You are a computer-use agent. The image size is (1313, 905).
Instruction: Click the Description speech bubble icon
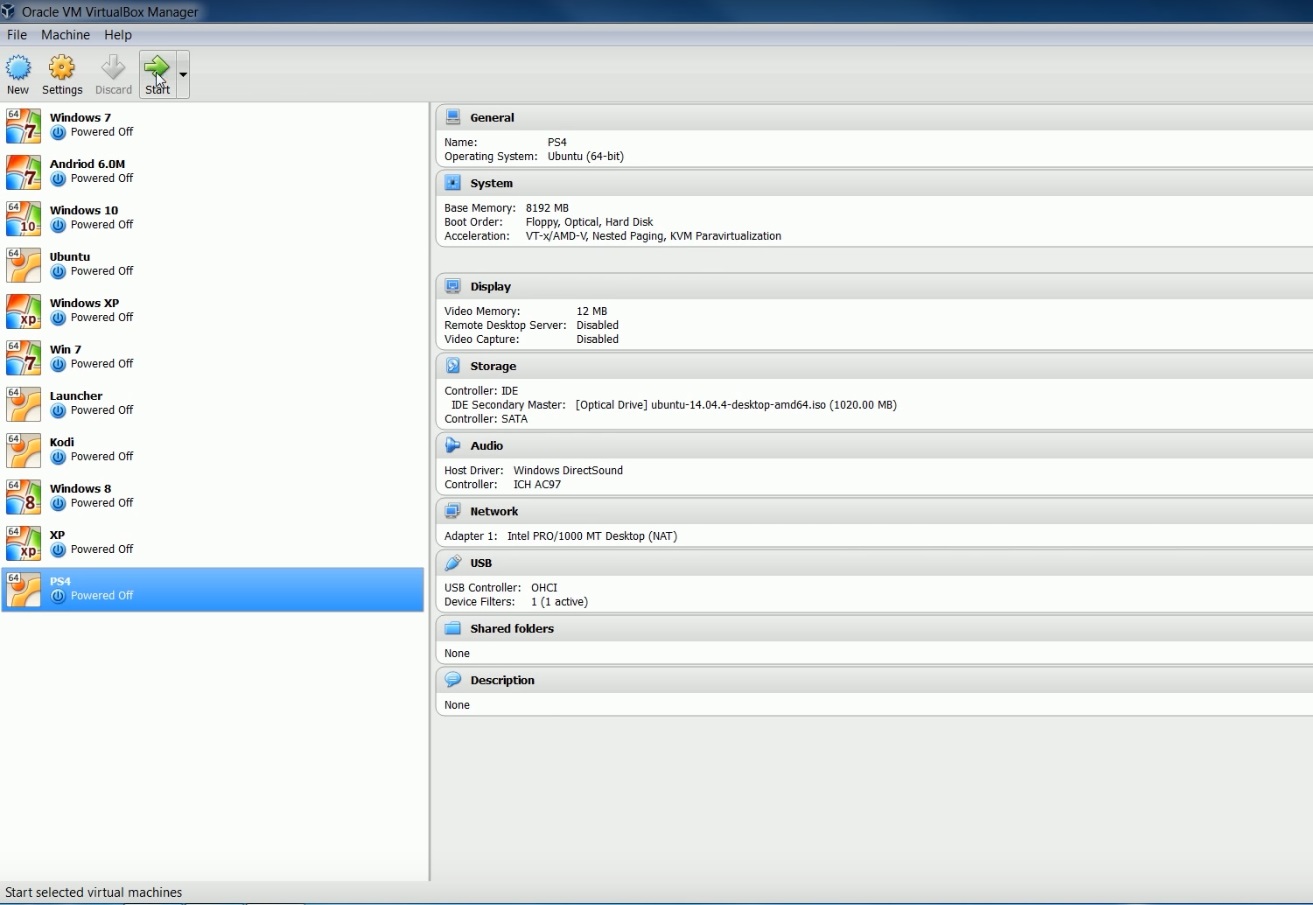453,680
